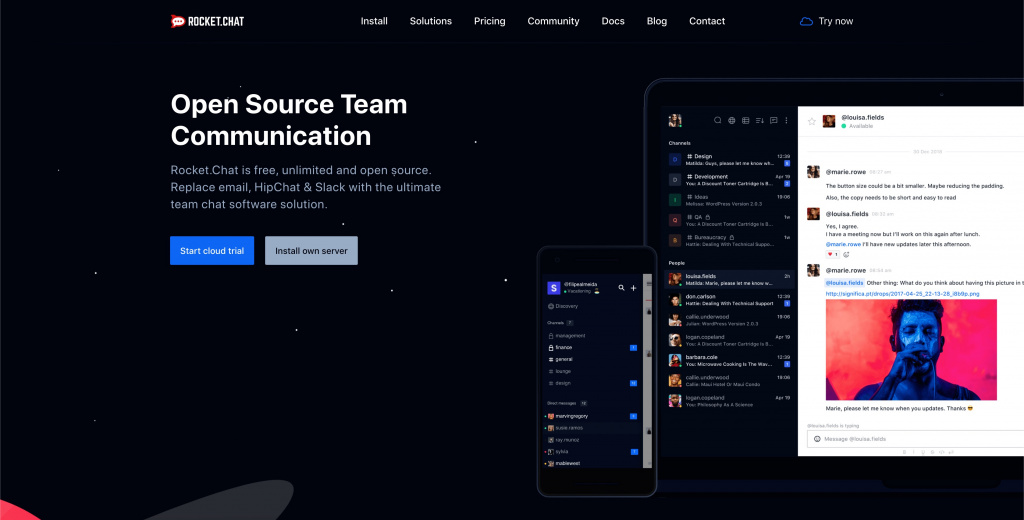Go to the Pricing page

point(489,21)
